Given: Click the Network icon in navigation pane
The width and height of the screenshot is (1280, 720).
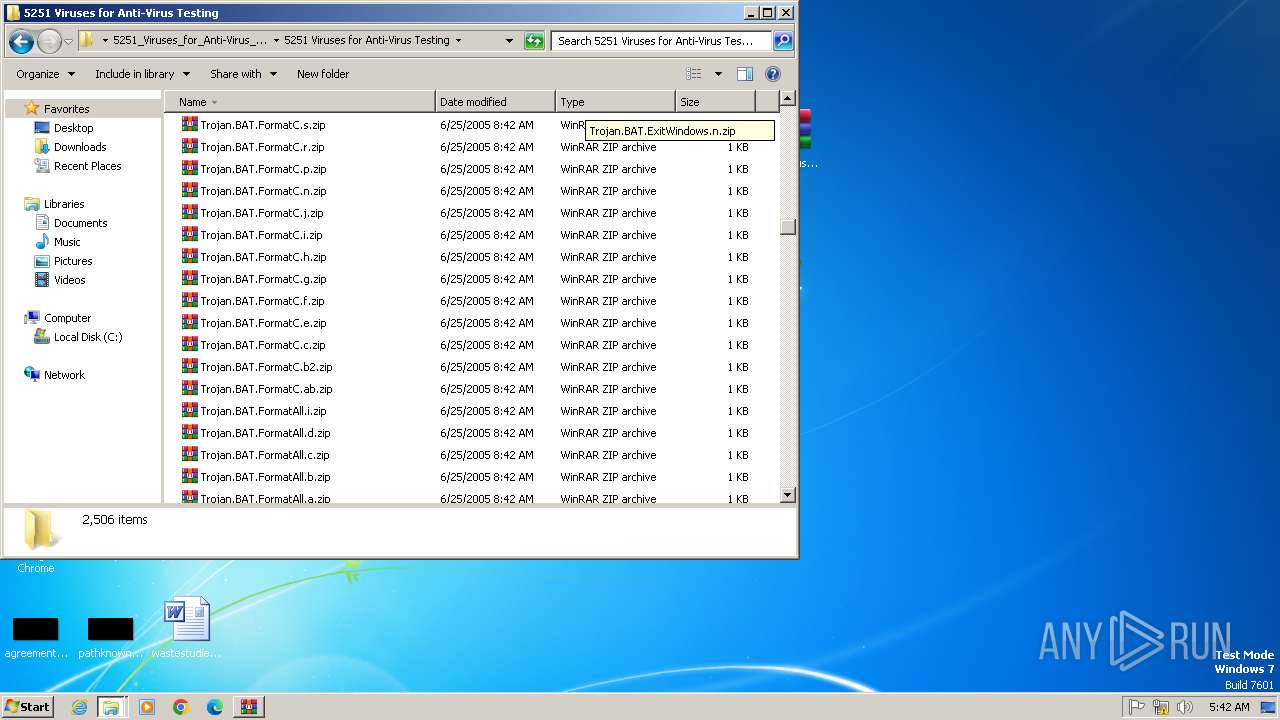Looking at the screenshot, I should [32, 375].
